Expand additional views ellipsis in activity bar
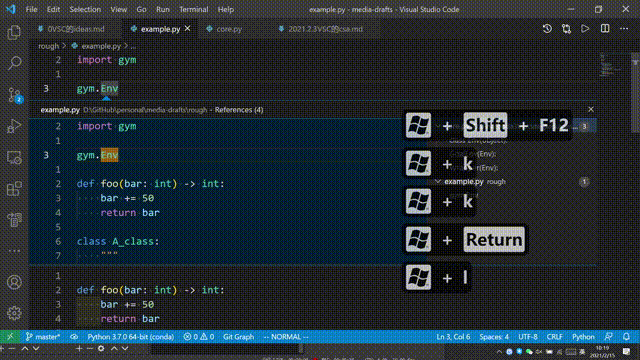This screenshot has height=360, width=640. 14,251
